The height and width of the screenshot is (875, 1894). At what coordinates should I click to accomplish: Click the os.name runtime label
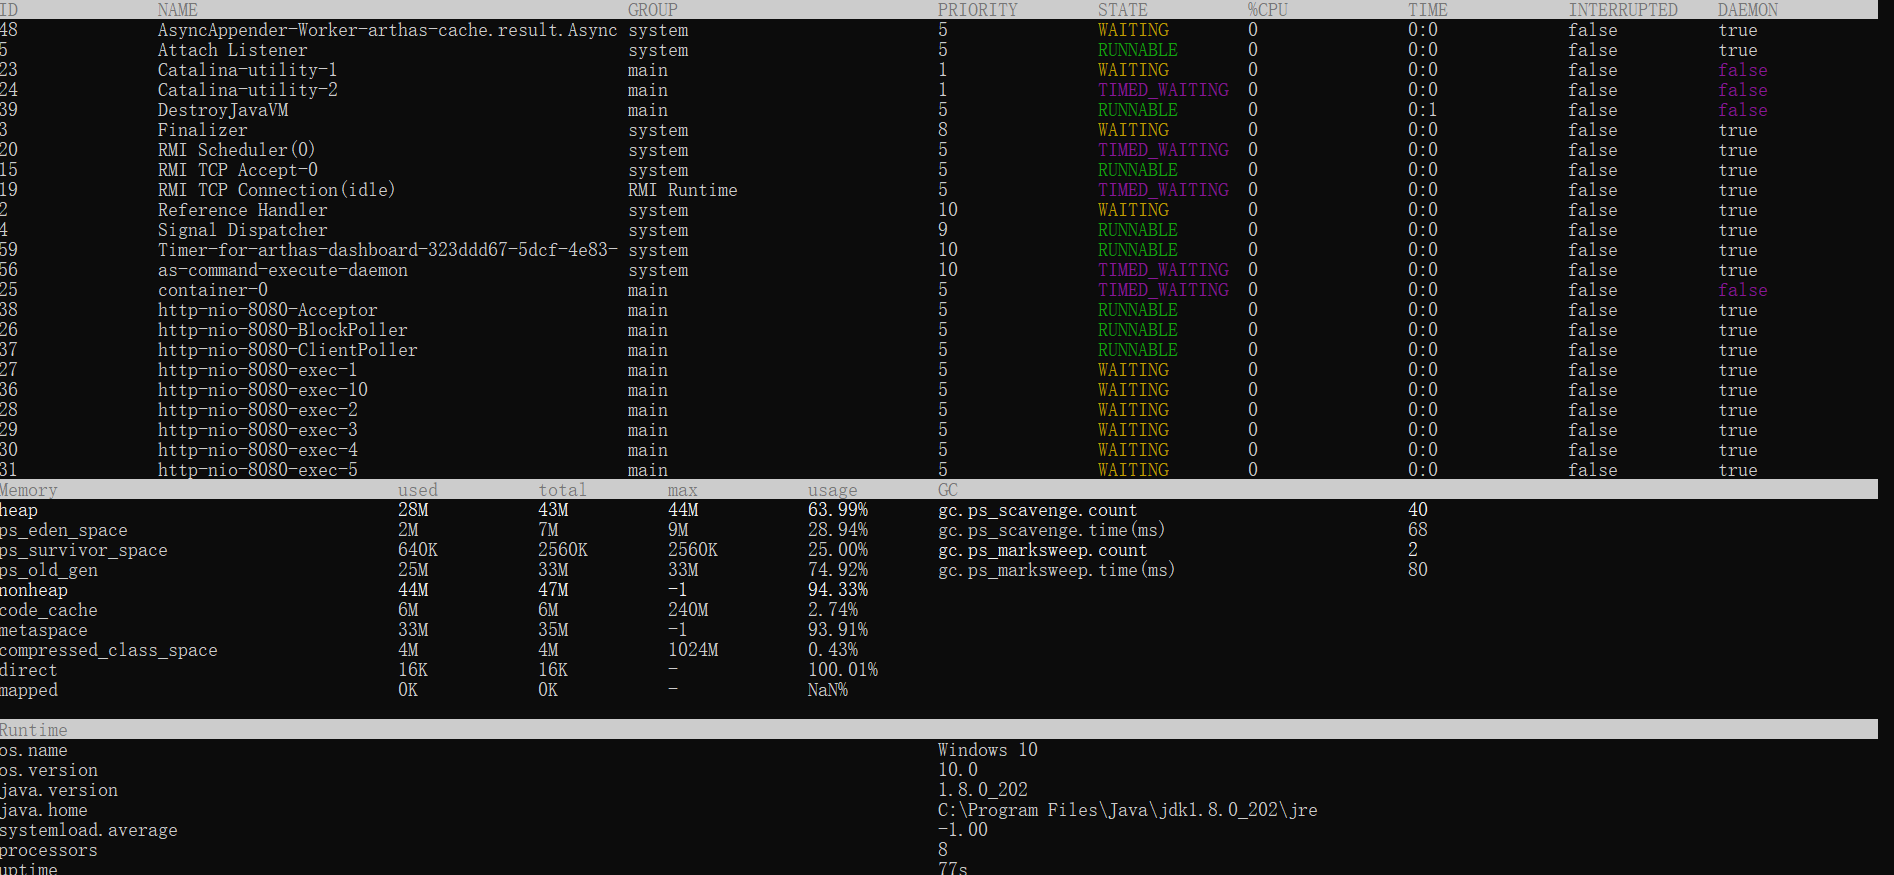point(34,750)
